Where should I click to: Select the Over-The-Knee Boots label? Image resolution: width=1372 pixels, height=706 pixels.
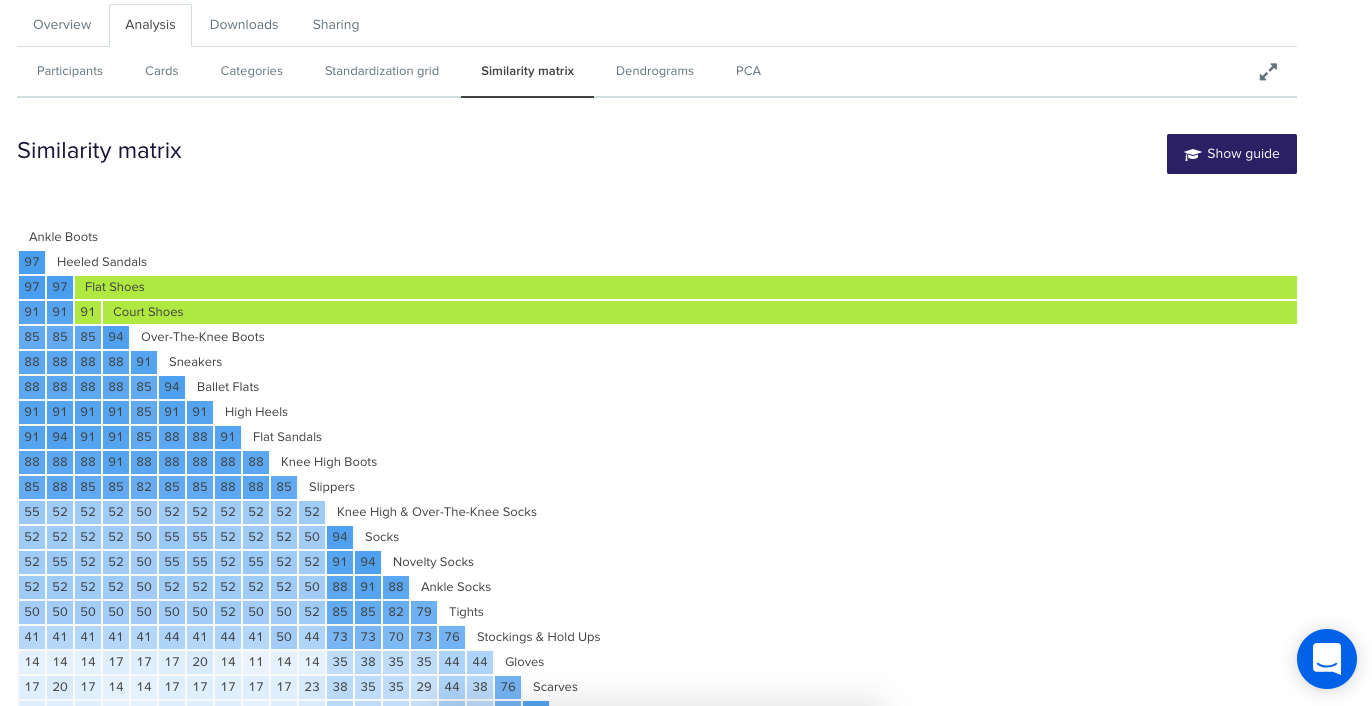(x=203, y=337)
